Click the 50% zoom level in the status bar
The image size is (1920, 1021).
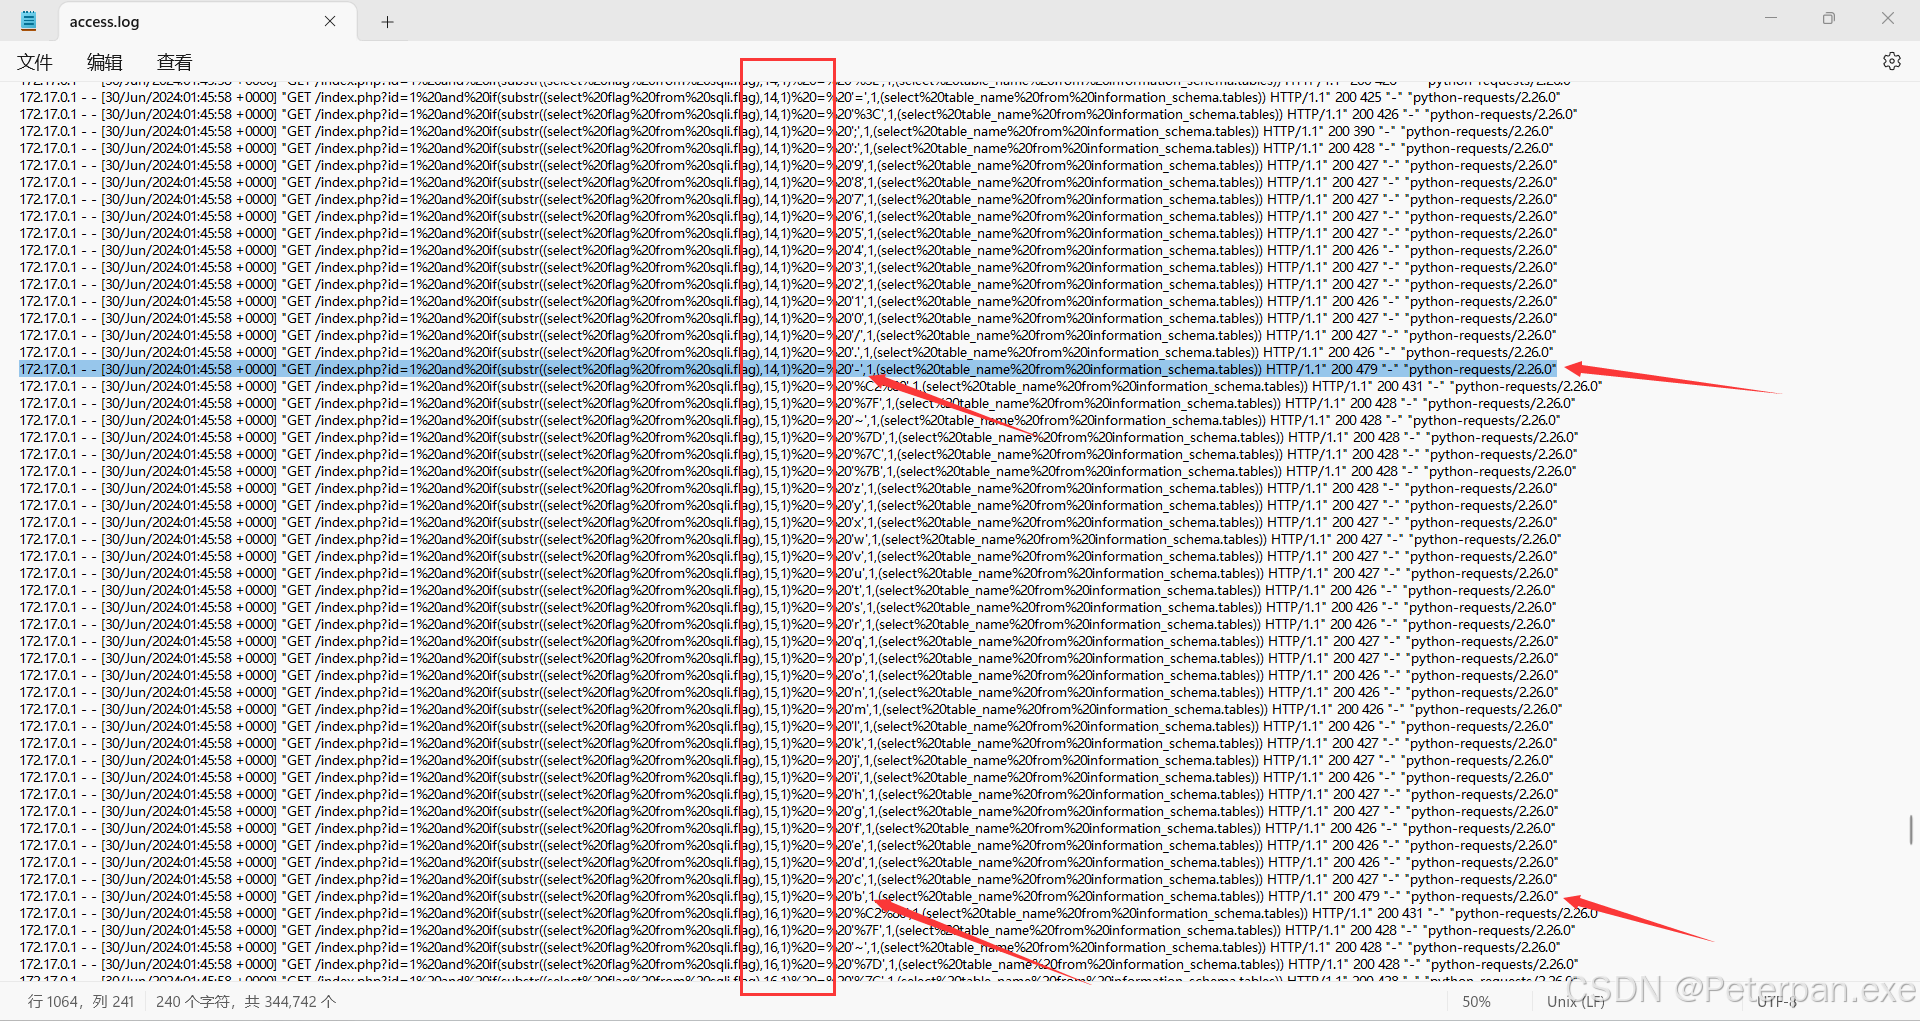click(1476, 1001)
